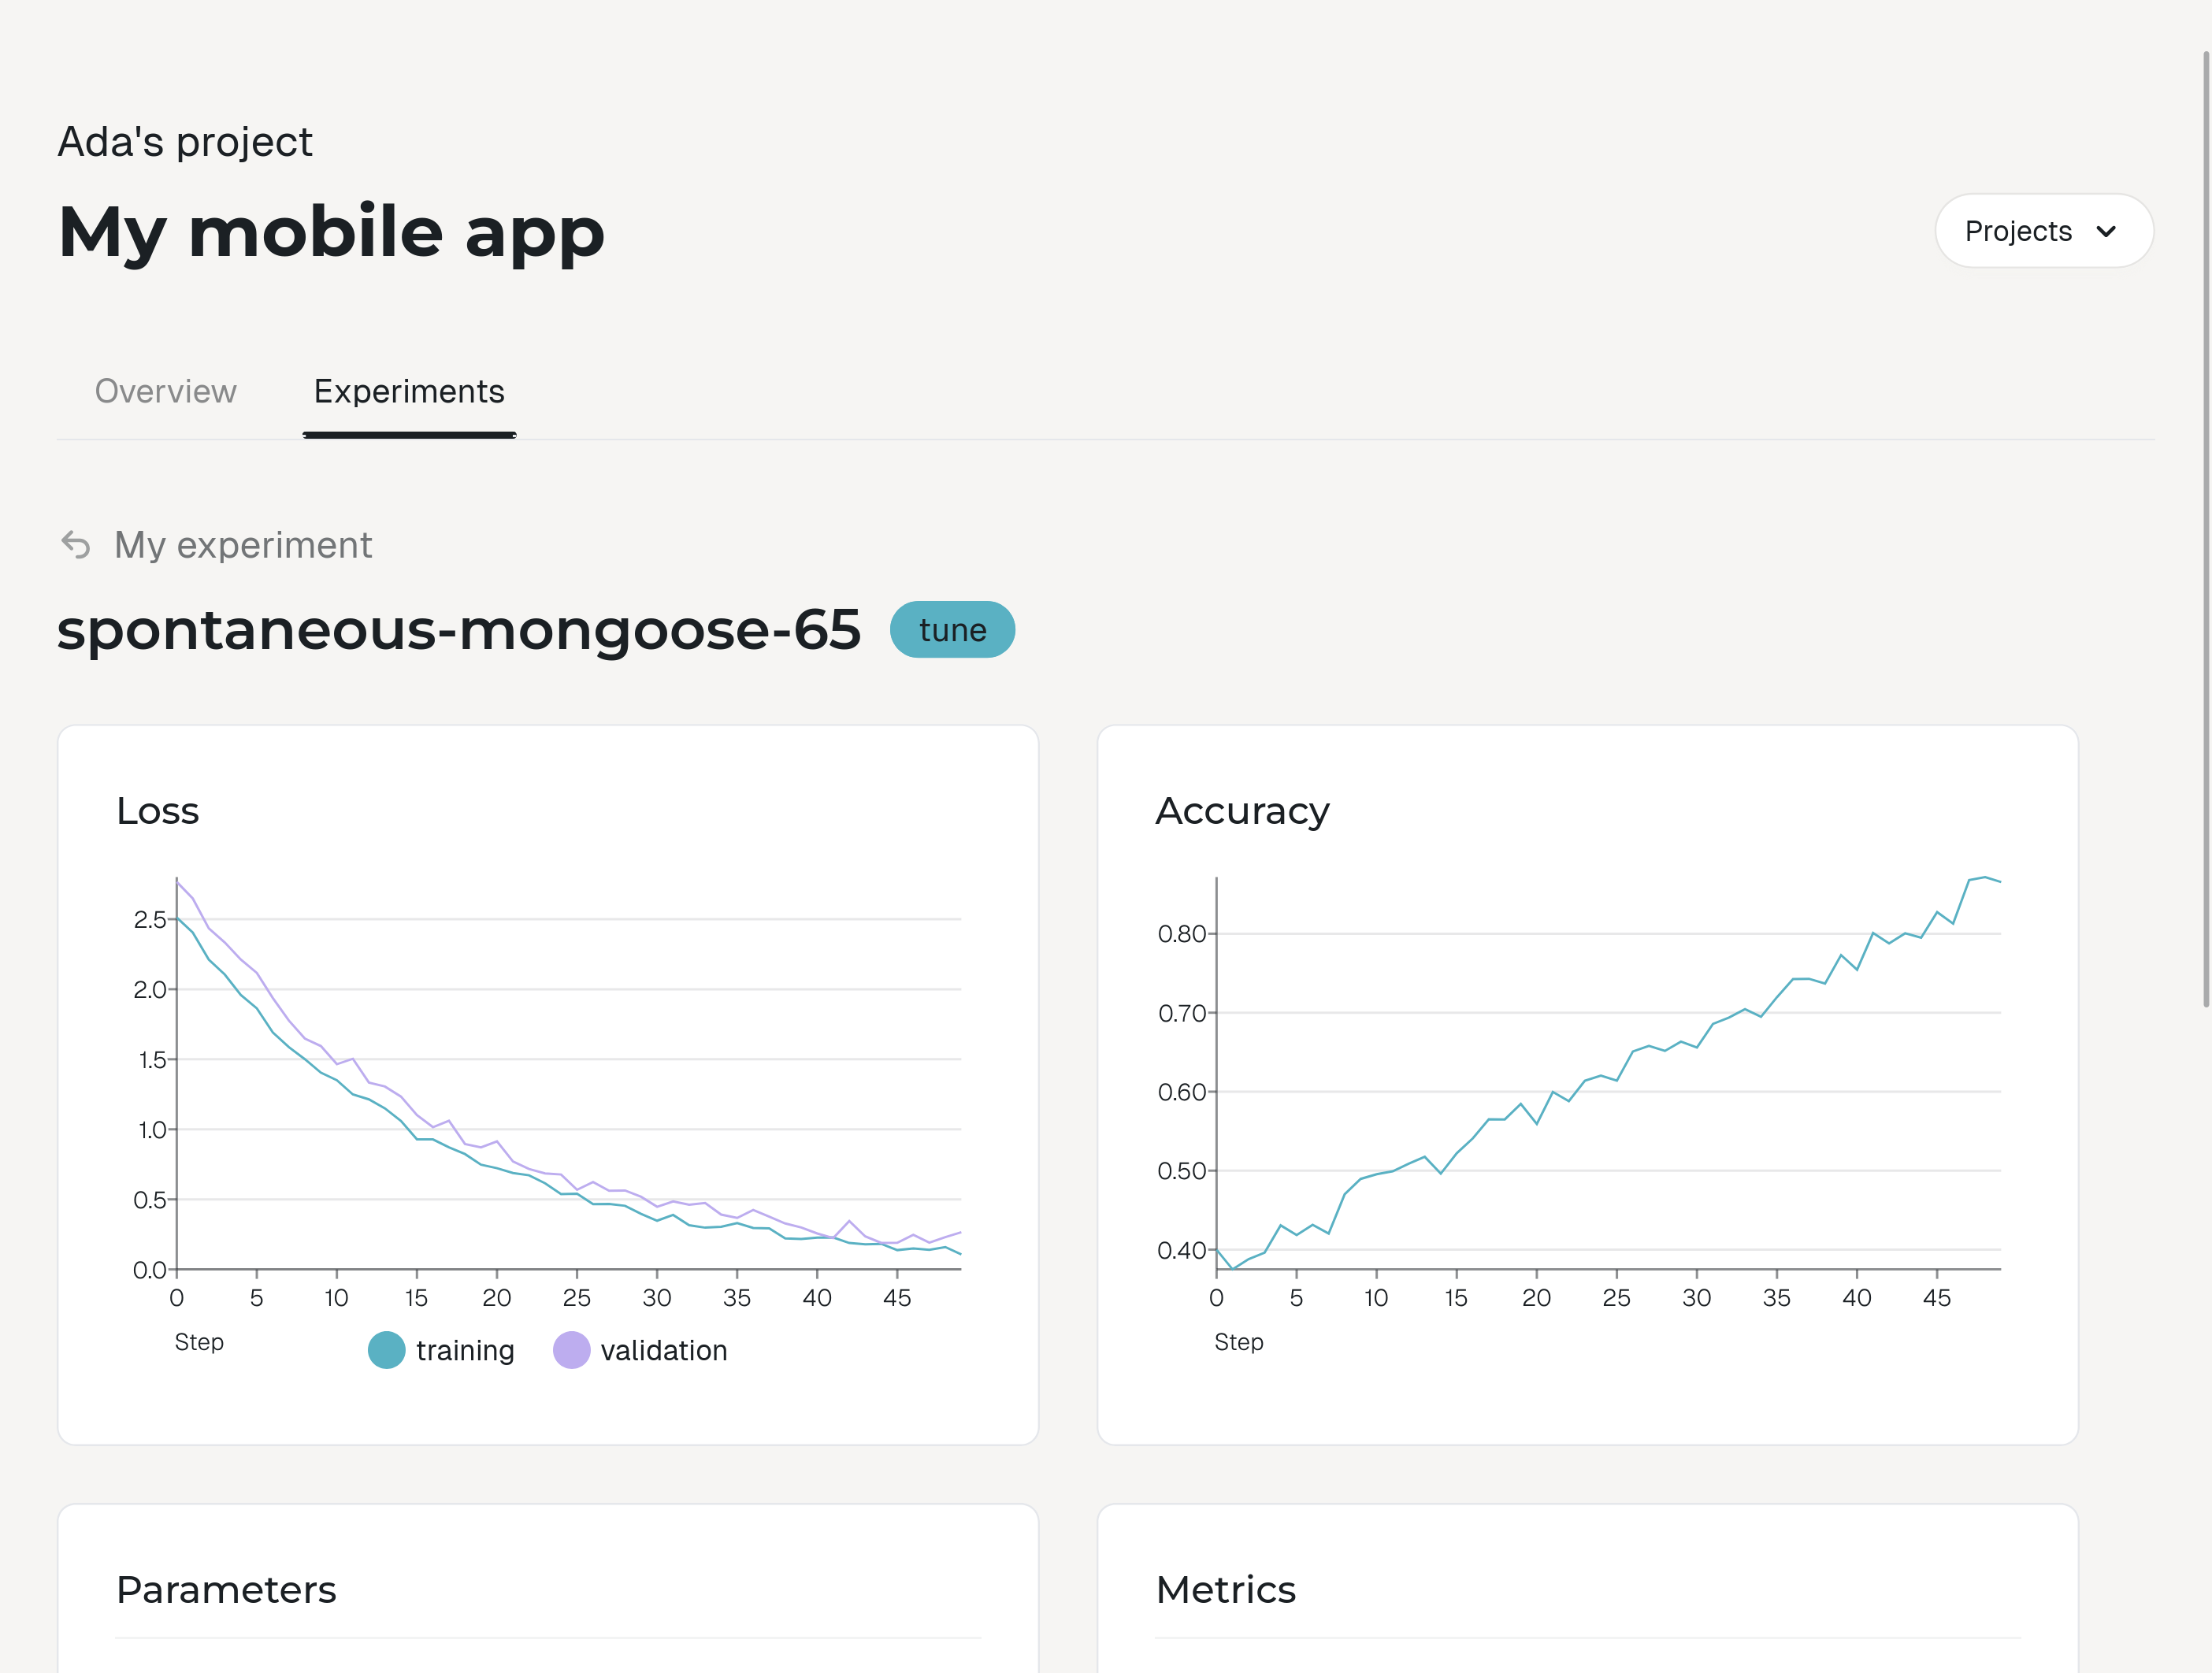Click the tune tag badge
The width and height of the screenshot is (2212, 1673).
coord(952,630)
